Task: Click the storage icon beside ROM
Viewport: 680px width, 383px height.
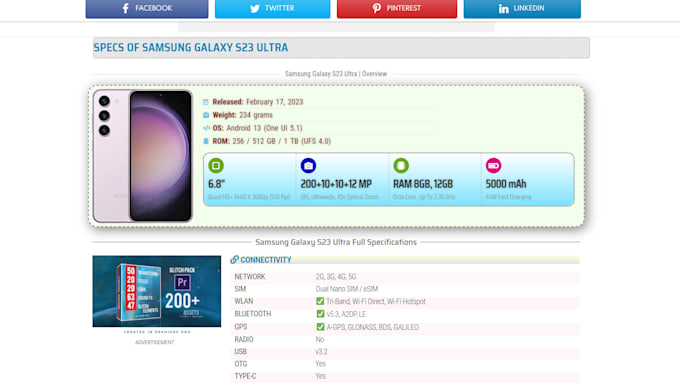Action: pyautogui.click(x=206, y=141)
